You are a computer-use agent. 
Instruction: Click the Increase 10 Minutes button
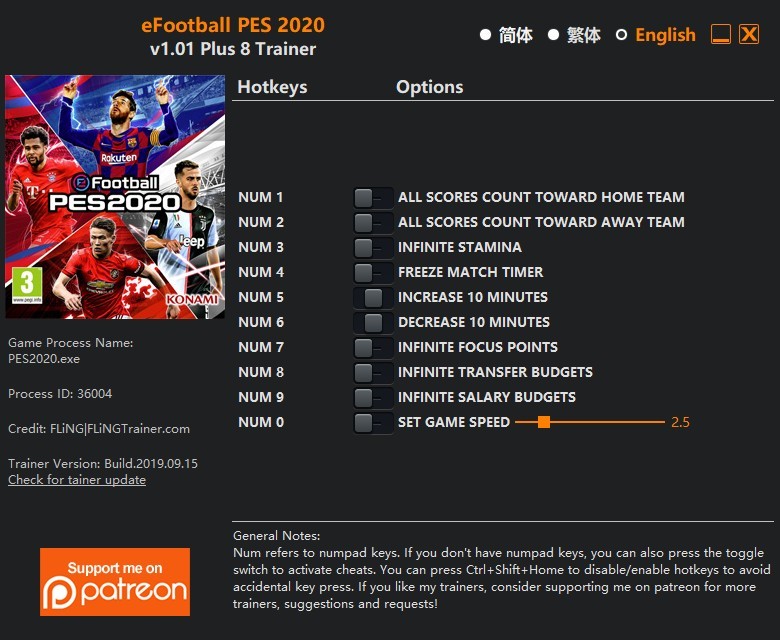coord(373,297)
